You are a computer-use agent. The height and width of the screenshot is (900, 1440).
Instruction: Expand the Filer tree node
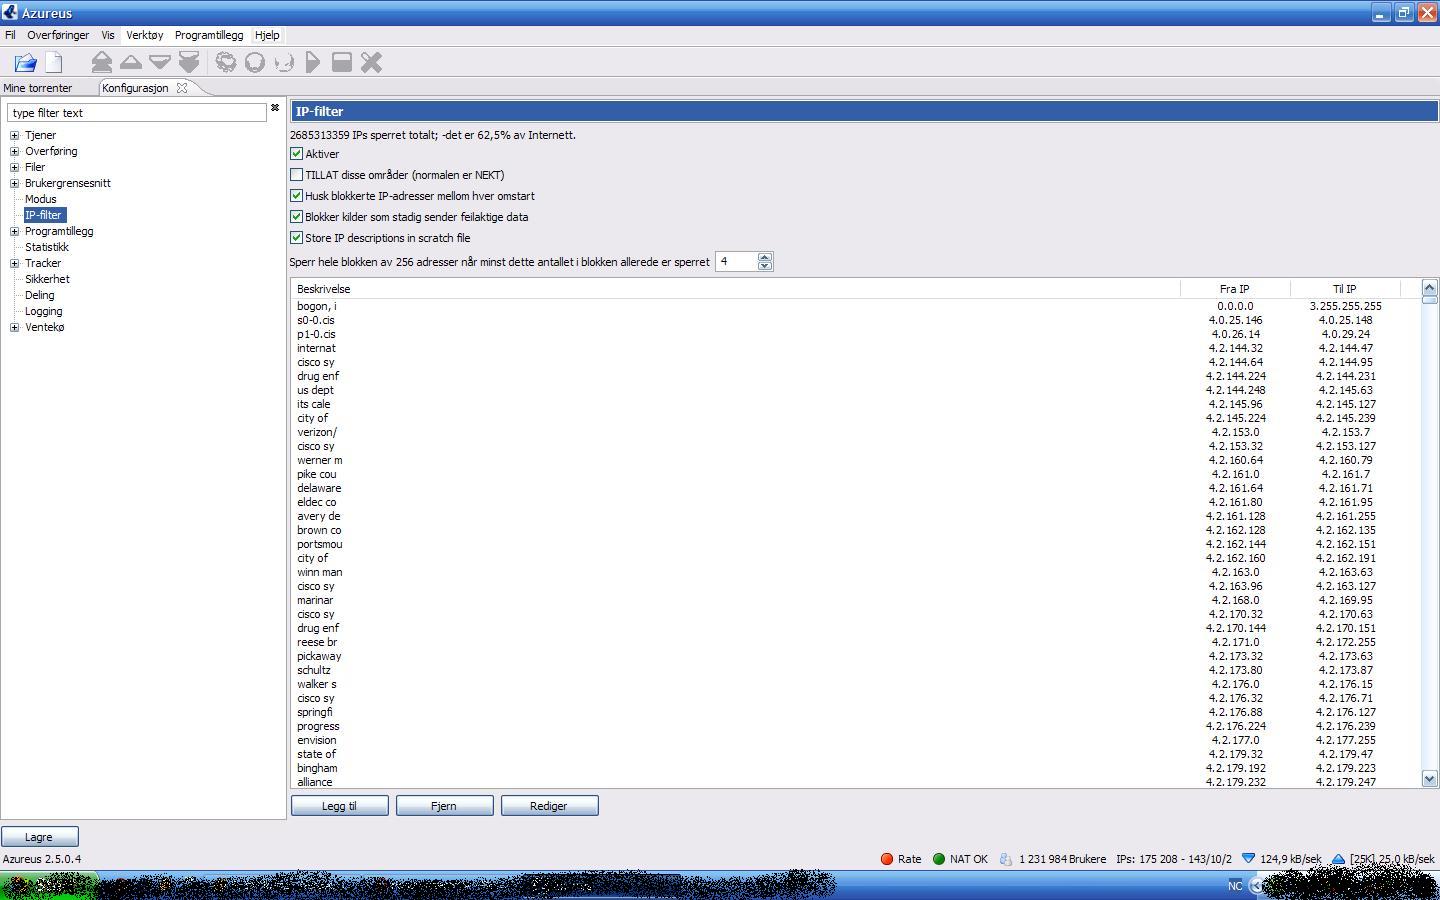[15, 167]
